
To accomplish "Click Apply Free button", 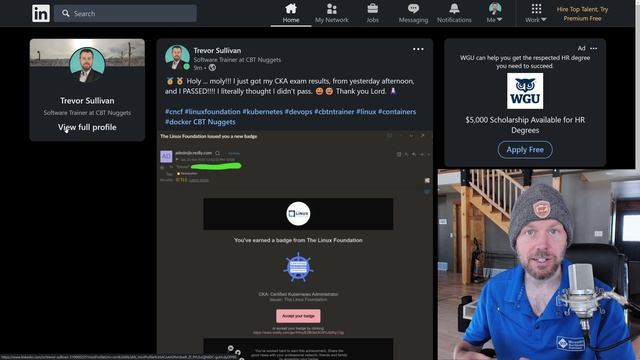I will coord(525,150).
